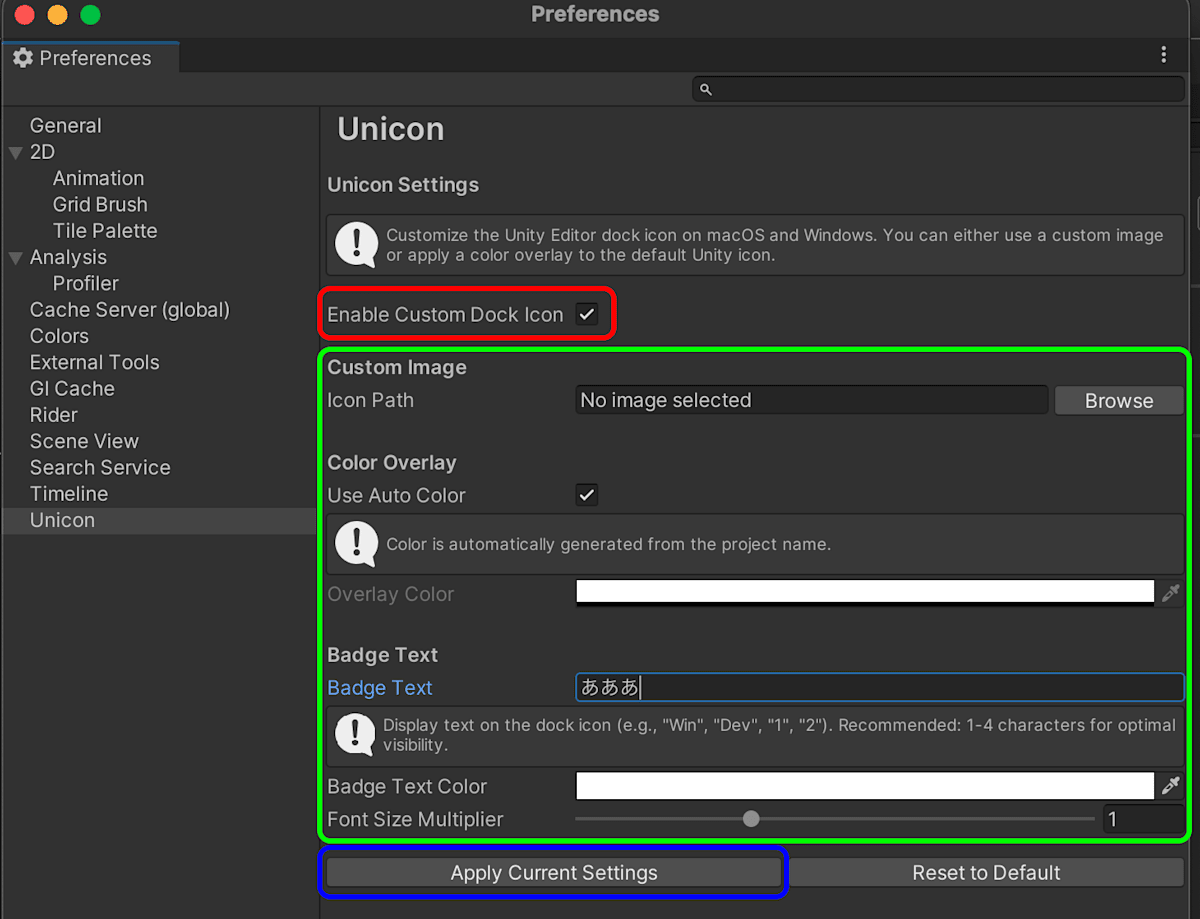Viewport: 1200px width, 919px height.
Task: Toggle the Use Auto Color checkbox
Action: pos(587,495)
